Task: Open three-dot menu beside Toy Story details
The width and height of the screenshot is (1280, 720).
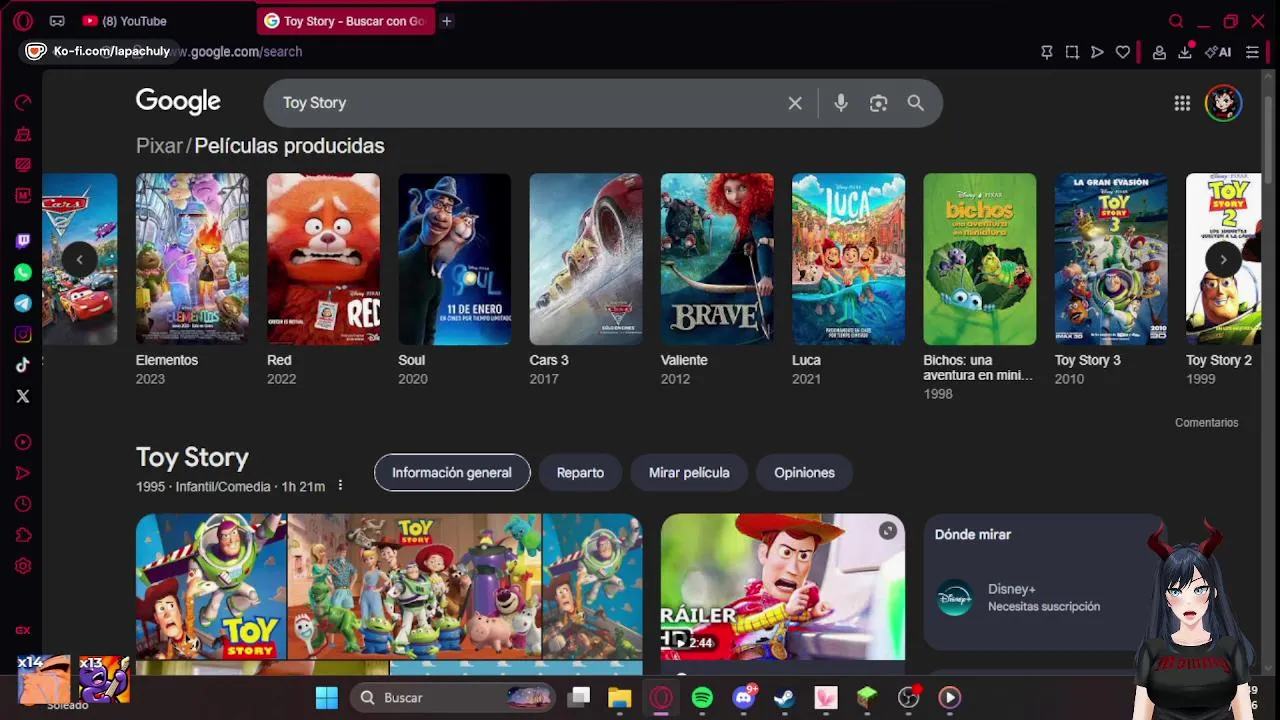Action: (x=340, y=486)
